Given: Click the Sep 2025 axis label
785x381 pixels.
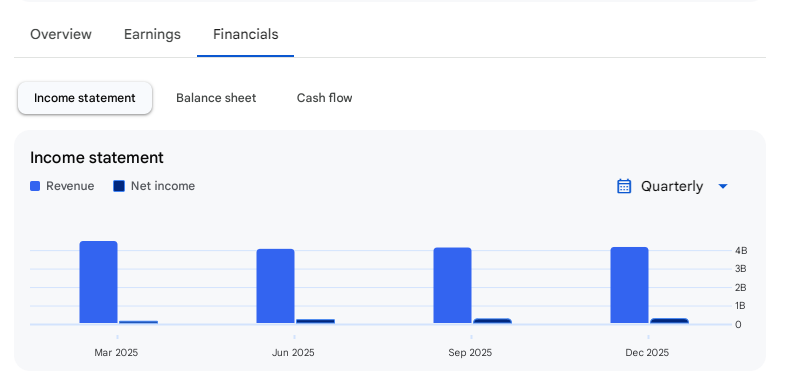Looking at the screenshot, I should coord(470,353).
